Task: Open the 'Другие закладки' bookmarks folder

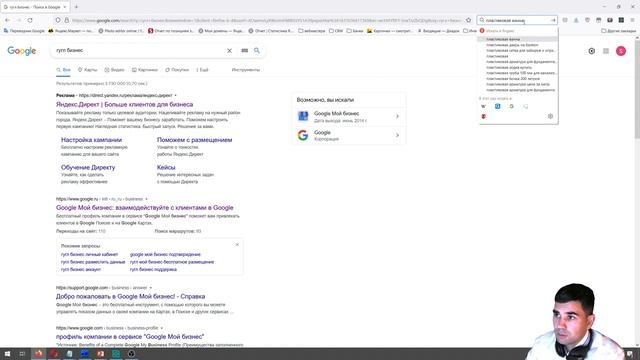Action: [x=618, y=31]
